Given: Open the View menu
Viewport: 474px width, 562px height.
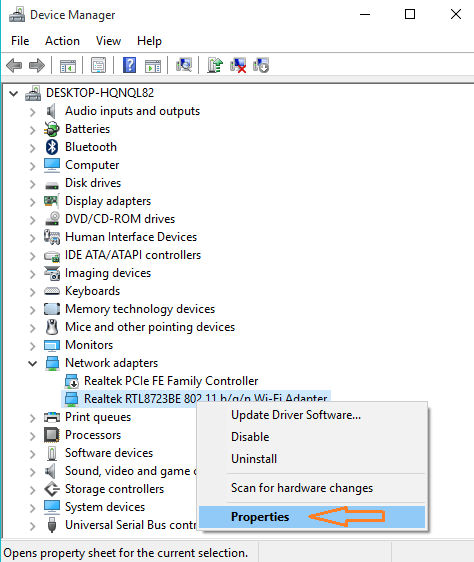Looking at the screenshot, I should pos(108,41).
